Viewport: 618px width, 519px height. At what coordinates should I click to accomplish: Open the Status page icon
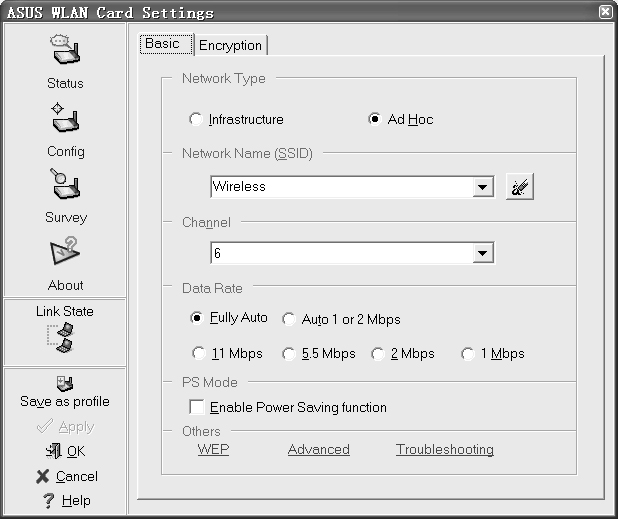[x=65, y=53]
